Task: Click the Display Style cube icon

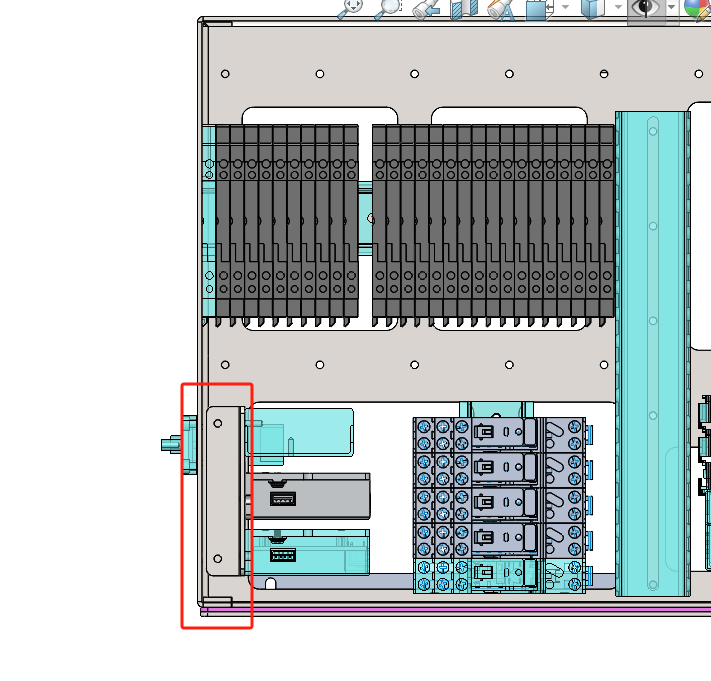Action: click(x=593, y=8)
